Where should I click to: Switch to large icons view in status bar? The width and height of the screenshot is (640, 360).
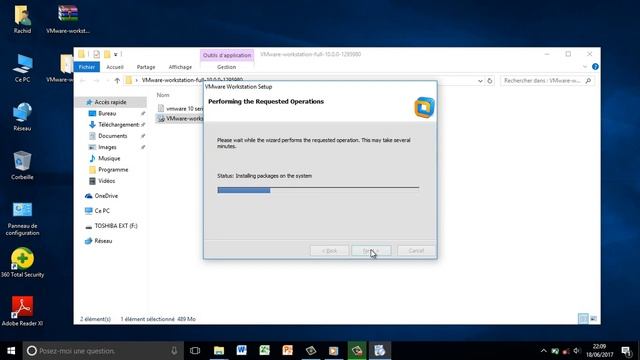click(x=593, y=318)
